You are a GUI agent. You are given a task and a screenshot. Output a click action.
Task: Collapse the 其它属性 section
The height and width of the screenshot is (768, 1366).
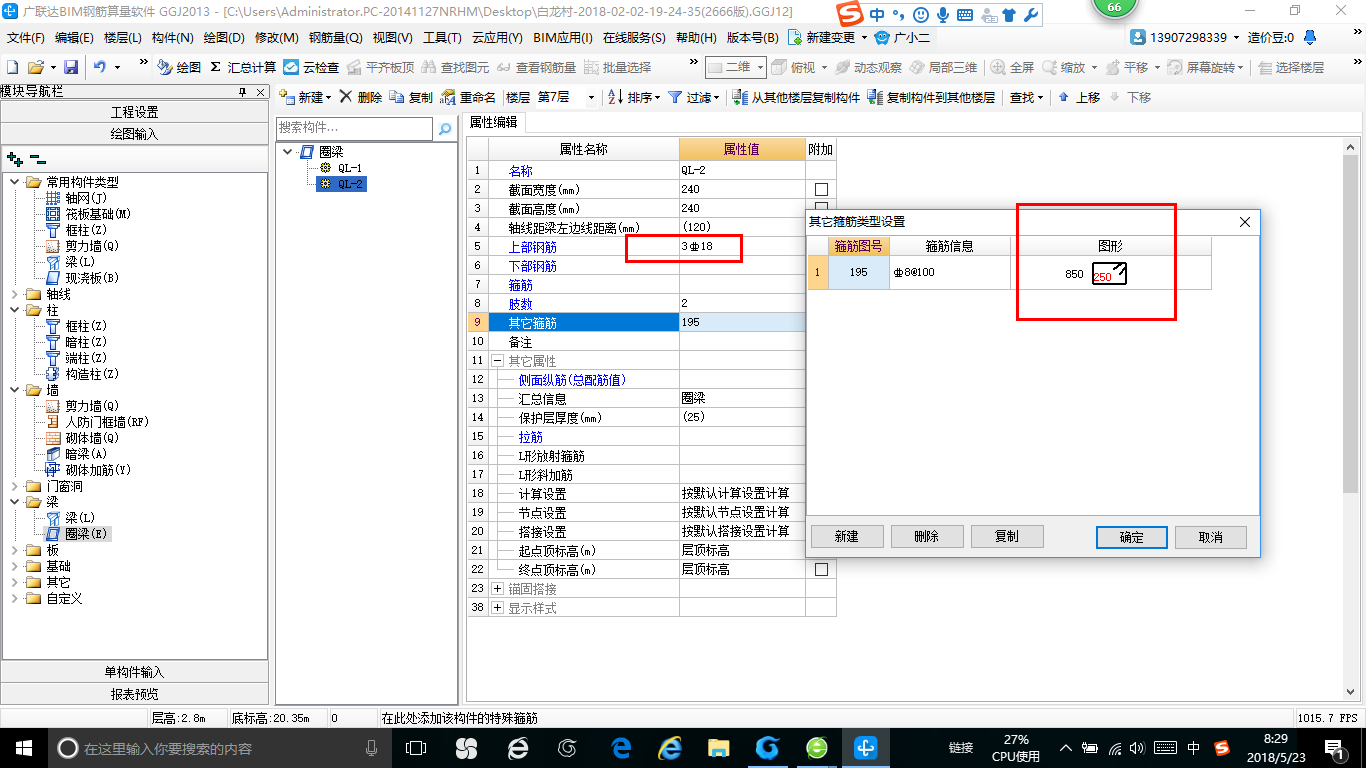[x=497, y=361]
